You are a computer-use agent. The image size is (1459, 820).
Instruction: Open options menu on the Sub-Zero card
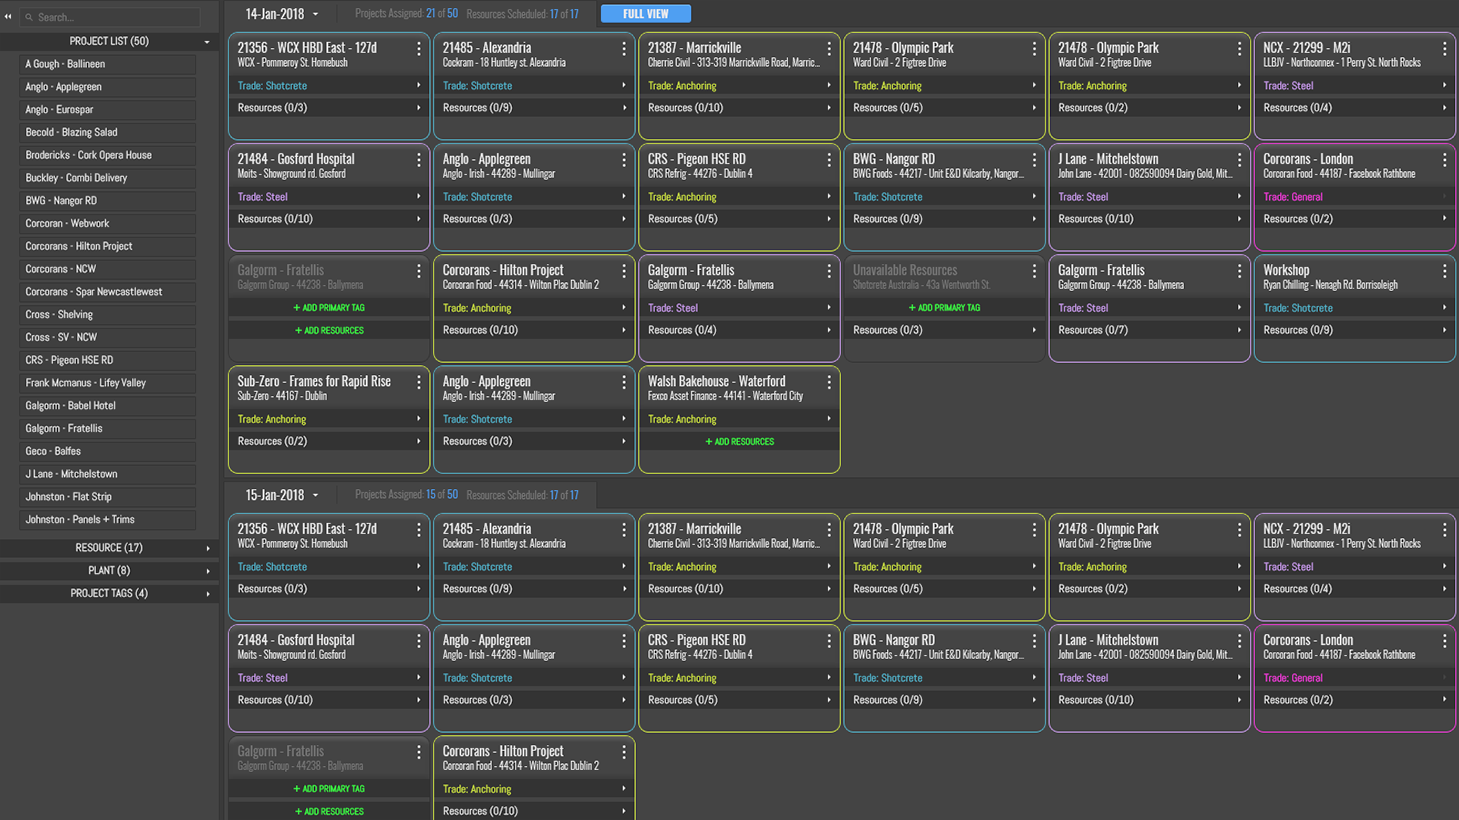419,382
